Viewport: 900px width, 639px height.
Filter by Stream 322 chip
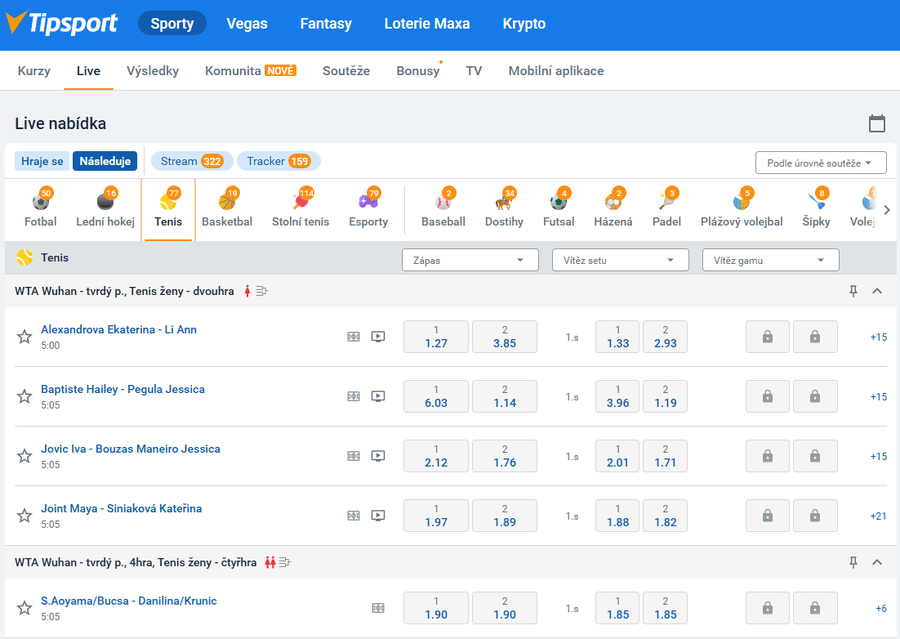coord(191,161)
